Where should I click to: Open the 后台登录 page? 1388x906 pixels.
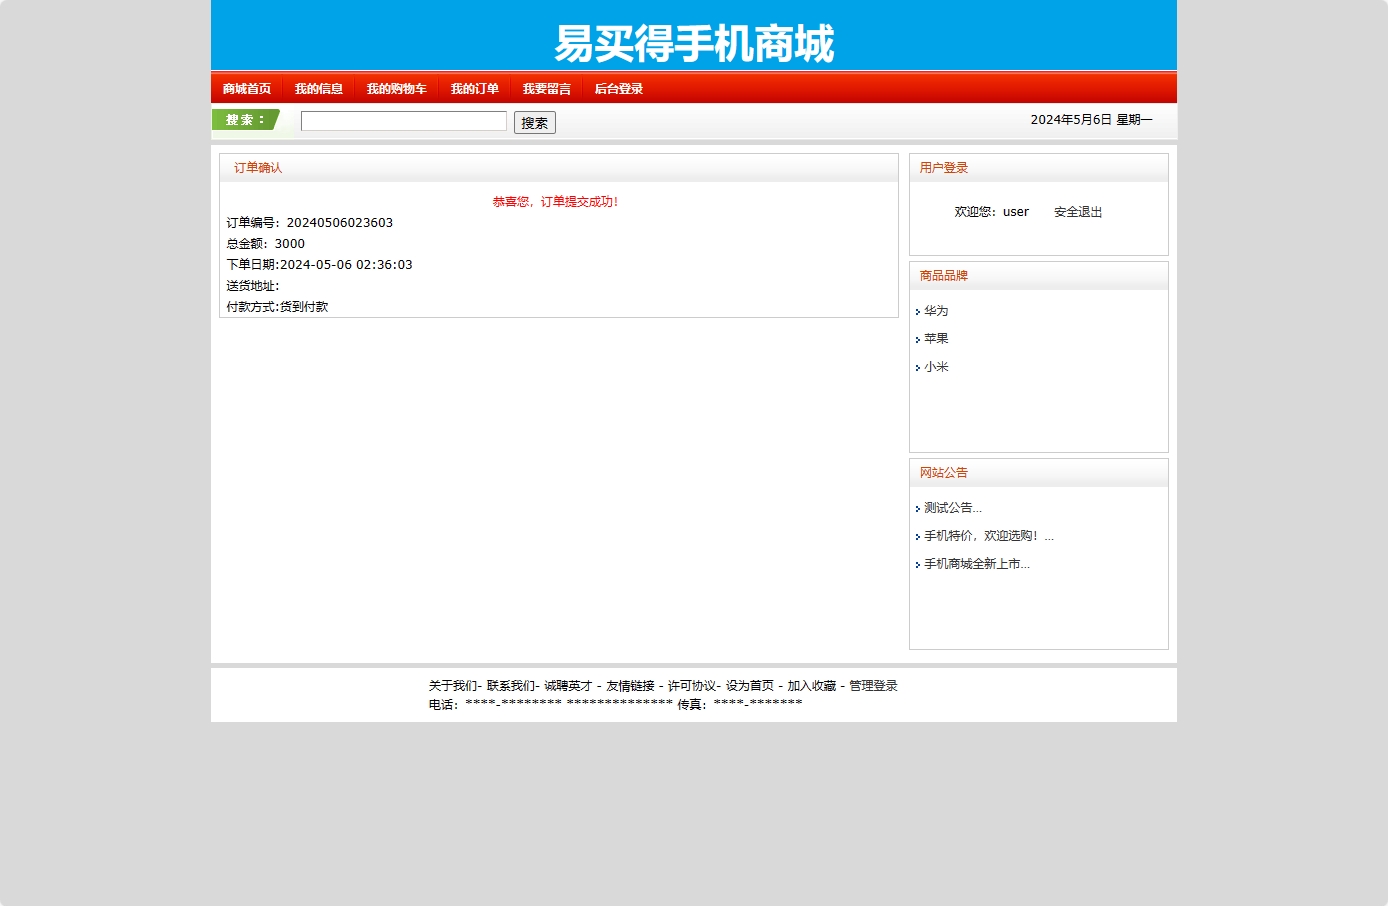click(x=618, y=88)
